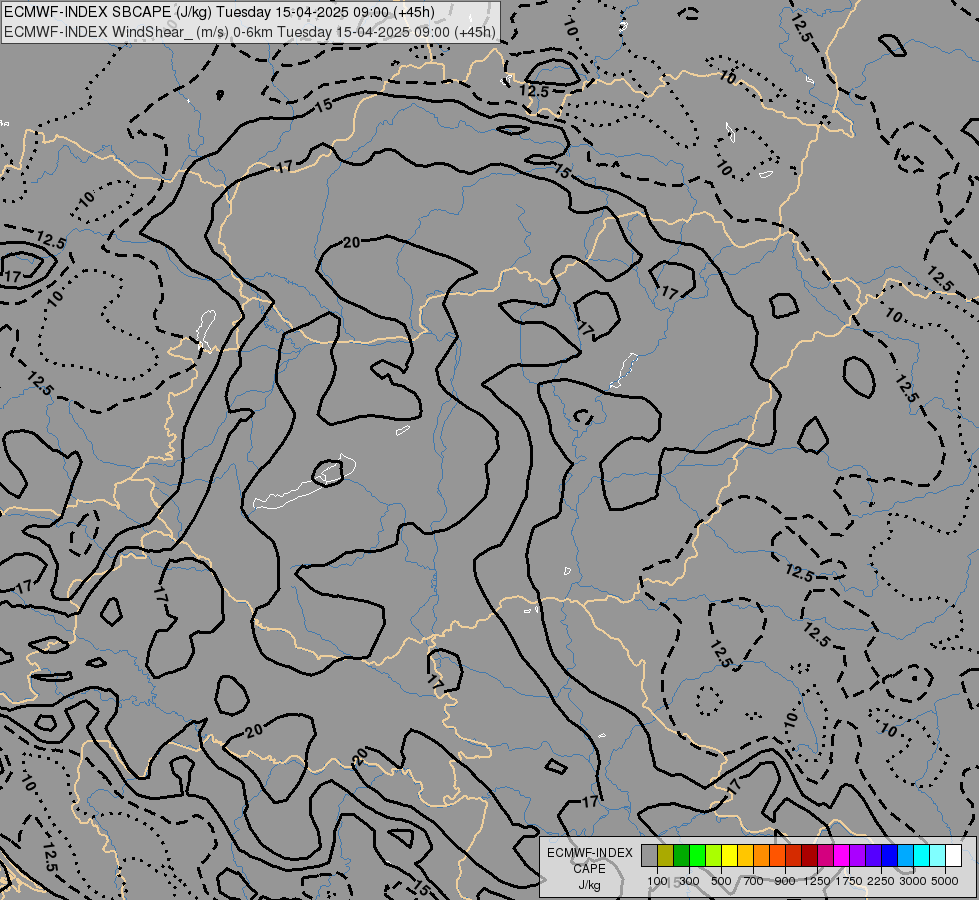Click the legend value '5000'
The width and height of the screenshot is (979, 900).
point(945,881)
